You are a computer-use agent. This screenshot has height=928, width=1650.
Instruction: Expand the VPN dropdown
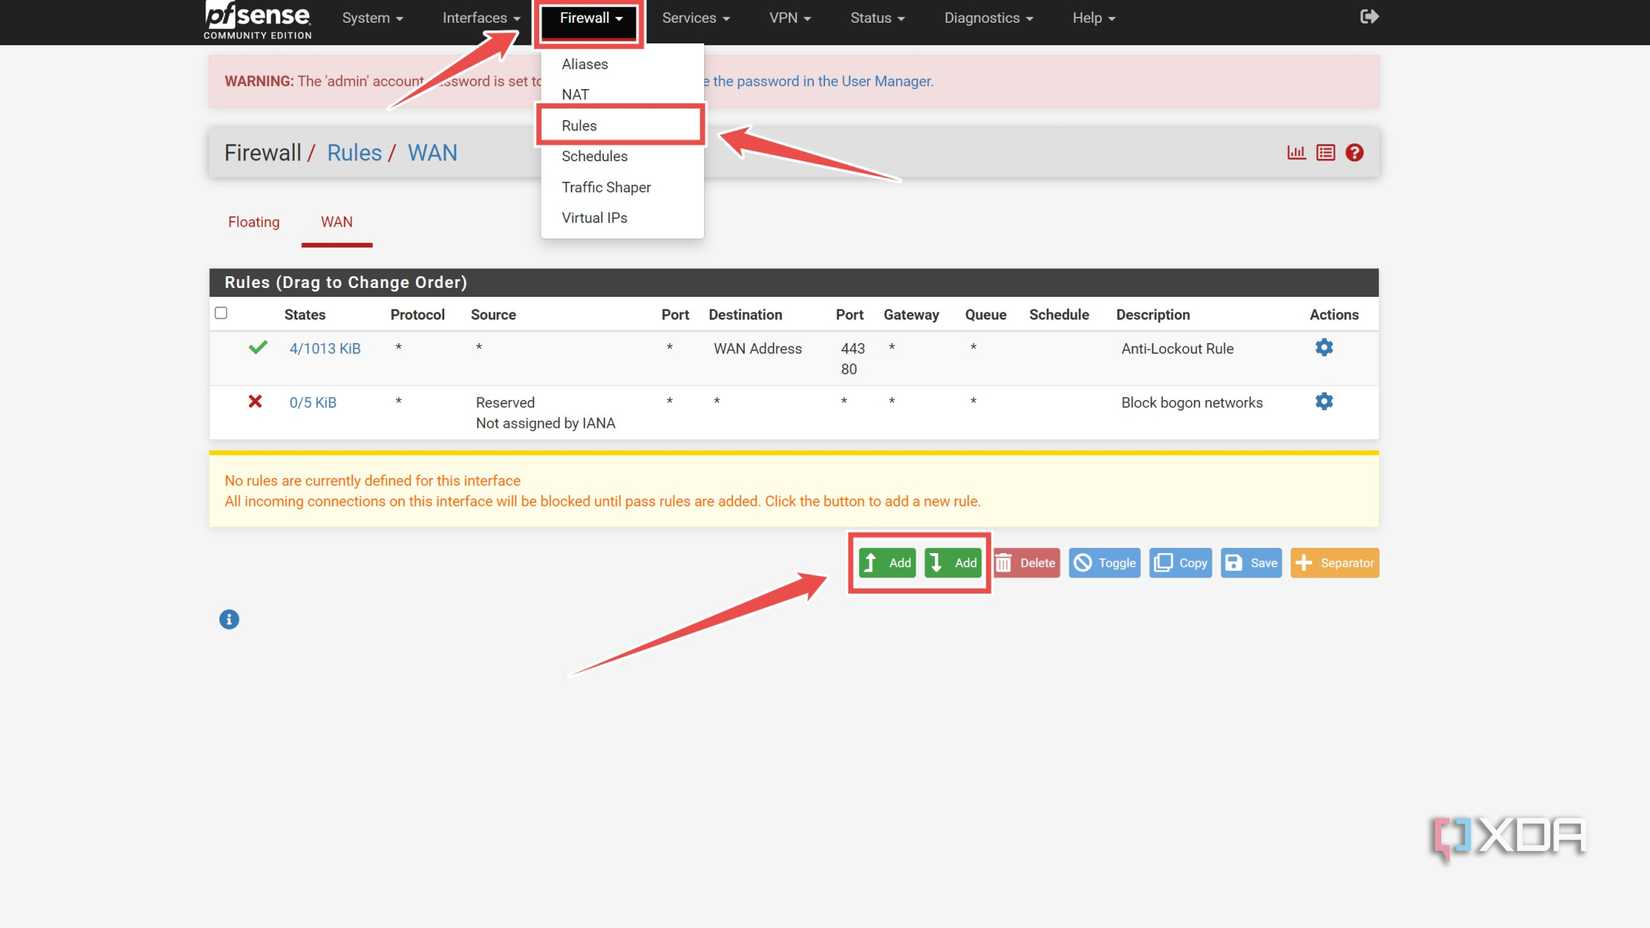[x=789, y=17]
